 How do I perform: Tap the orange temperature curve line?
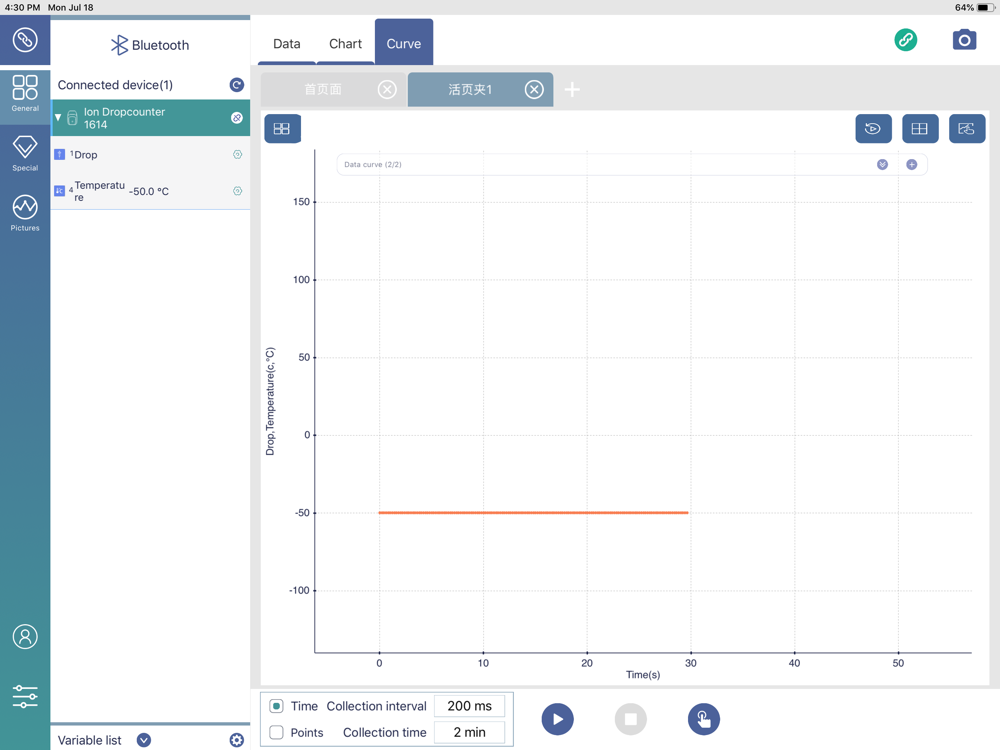point(534,512)
